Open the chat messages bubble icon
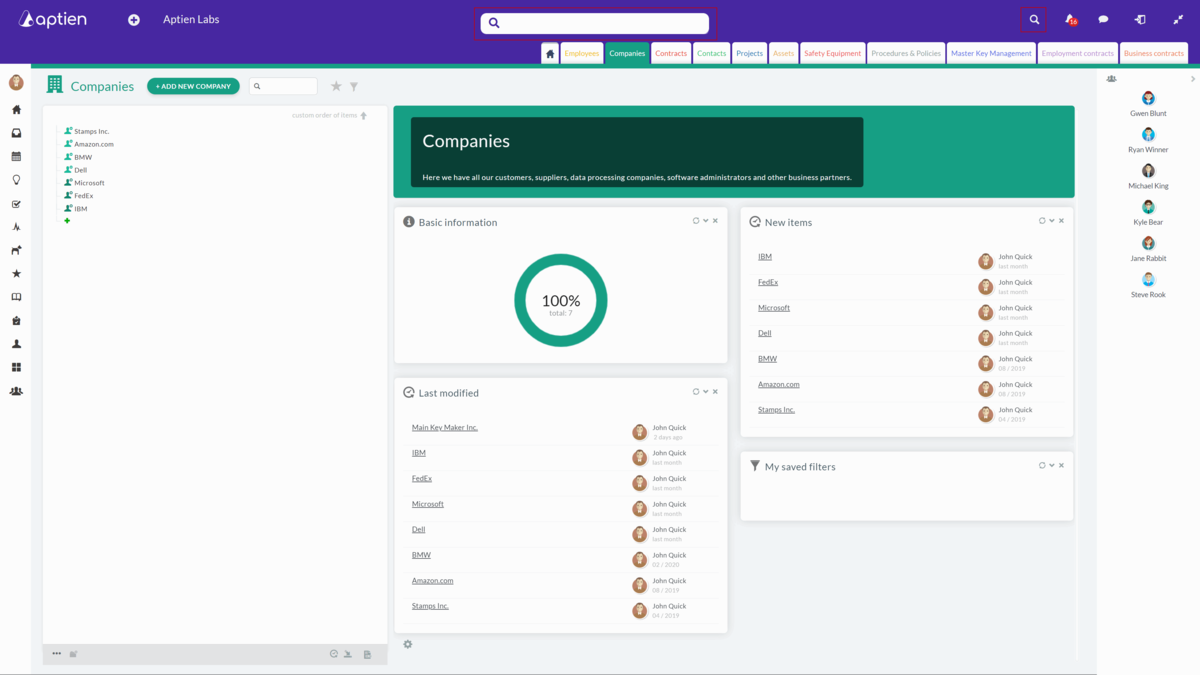This screenshot has height=675, width=1200. coord(1103,20)
